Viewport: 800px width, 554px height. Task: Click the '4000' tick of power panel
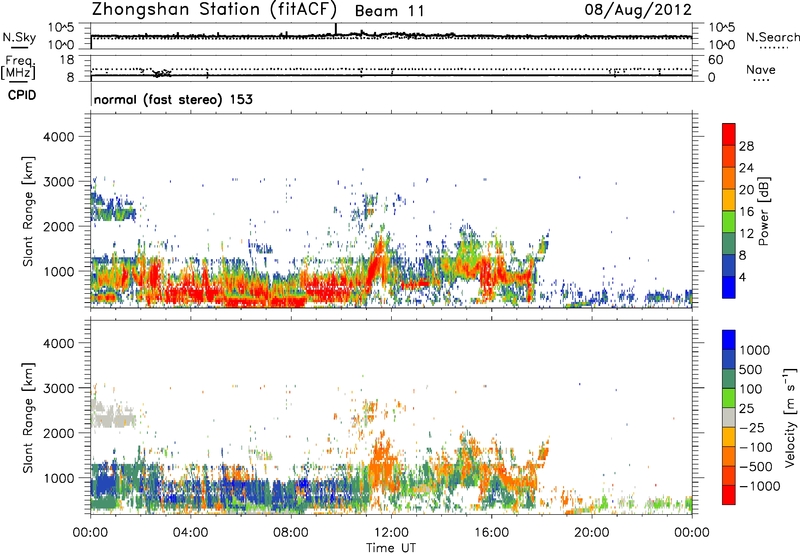tap(58, 137)
